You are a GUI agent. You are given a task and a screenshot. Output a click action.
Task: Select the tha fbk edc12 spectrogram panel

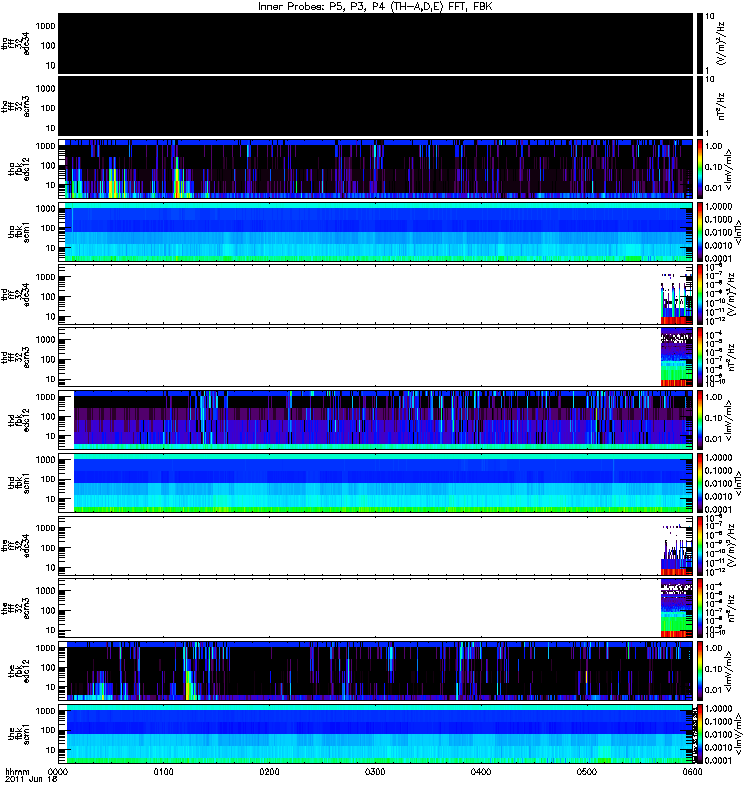click(x=375, y=169)
